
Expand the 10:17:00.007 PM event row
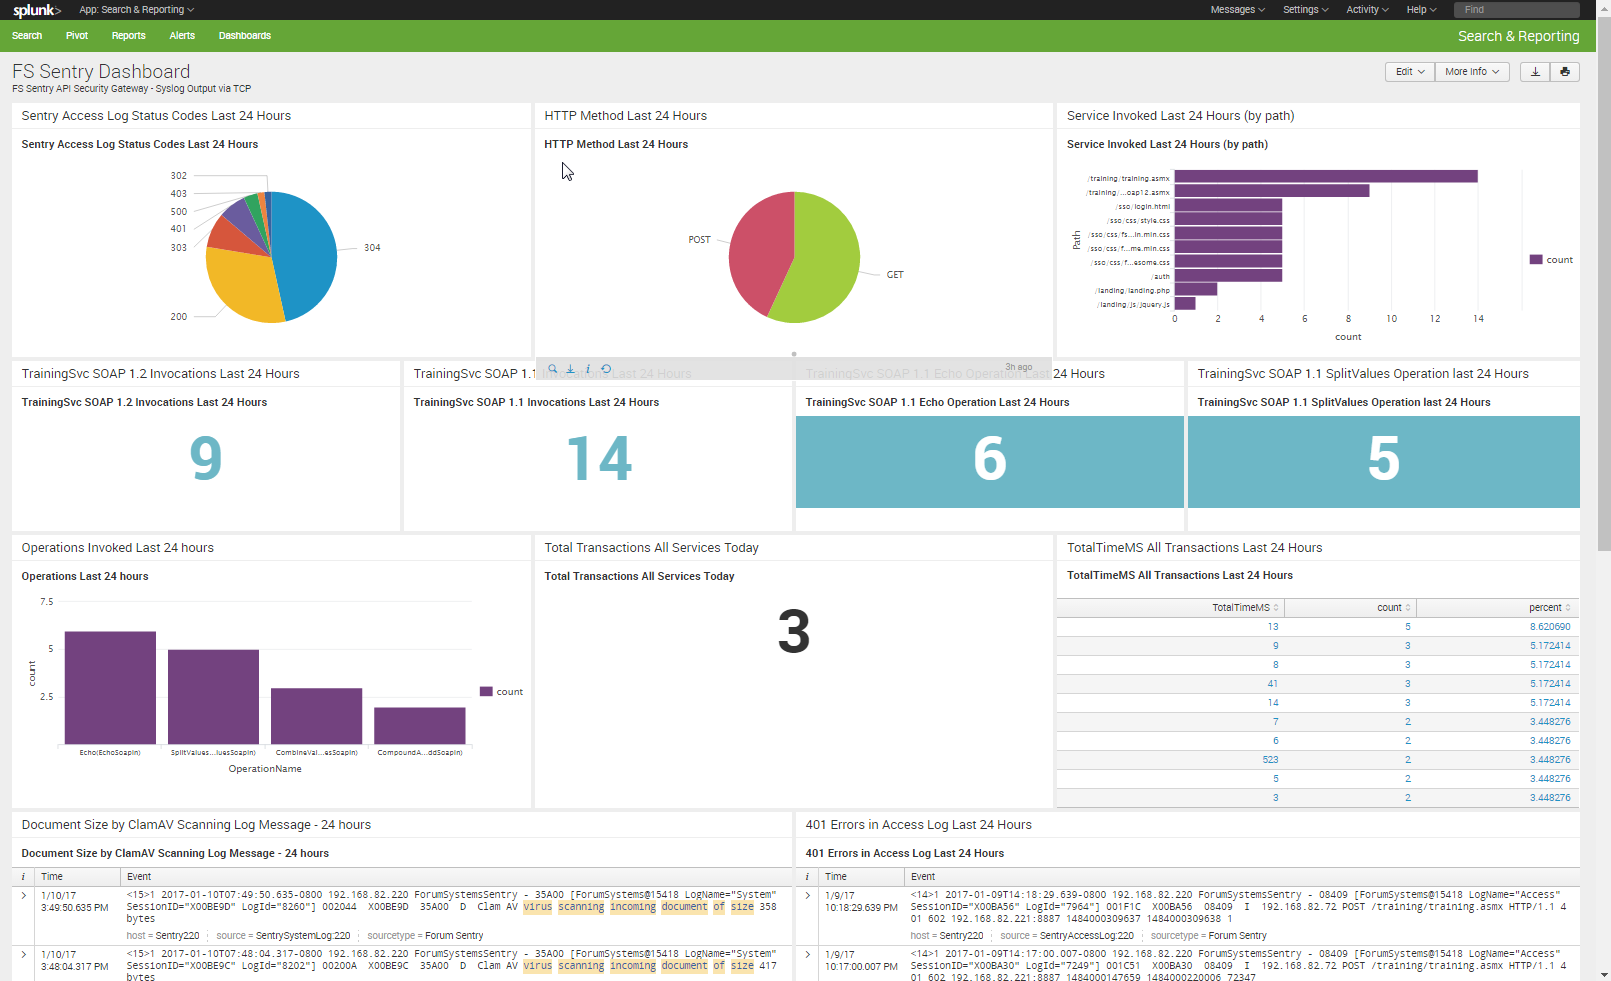(x=808, y=955)
